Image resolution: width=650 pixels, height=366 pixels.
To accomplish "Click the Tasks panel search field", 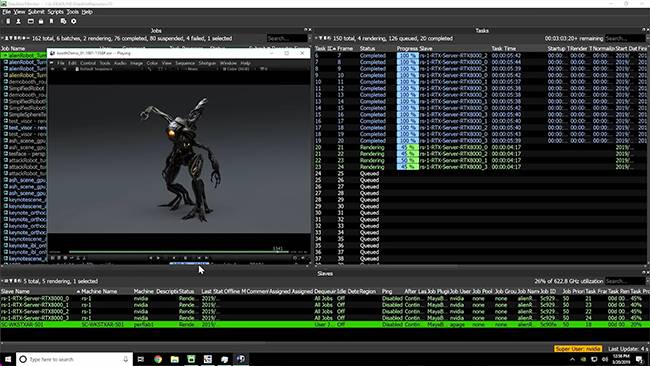I will 625,39.
